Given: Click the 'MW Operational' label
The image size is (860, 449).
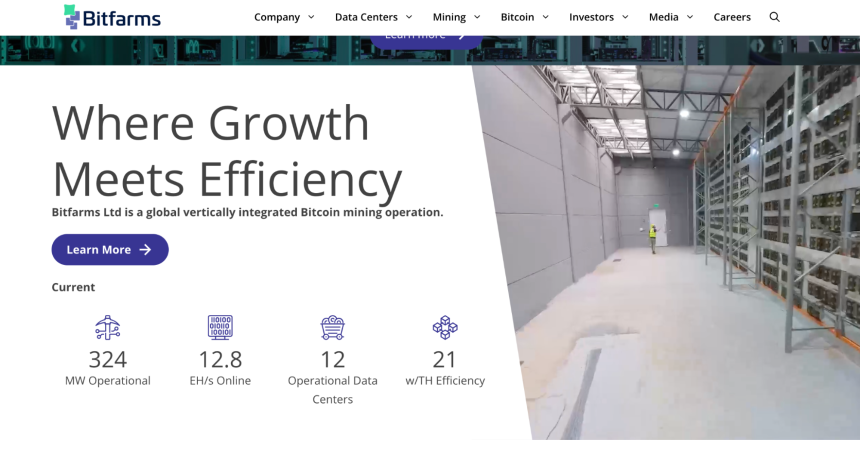Looking at the screenshot, I should point(108,380).
